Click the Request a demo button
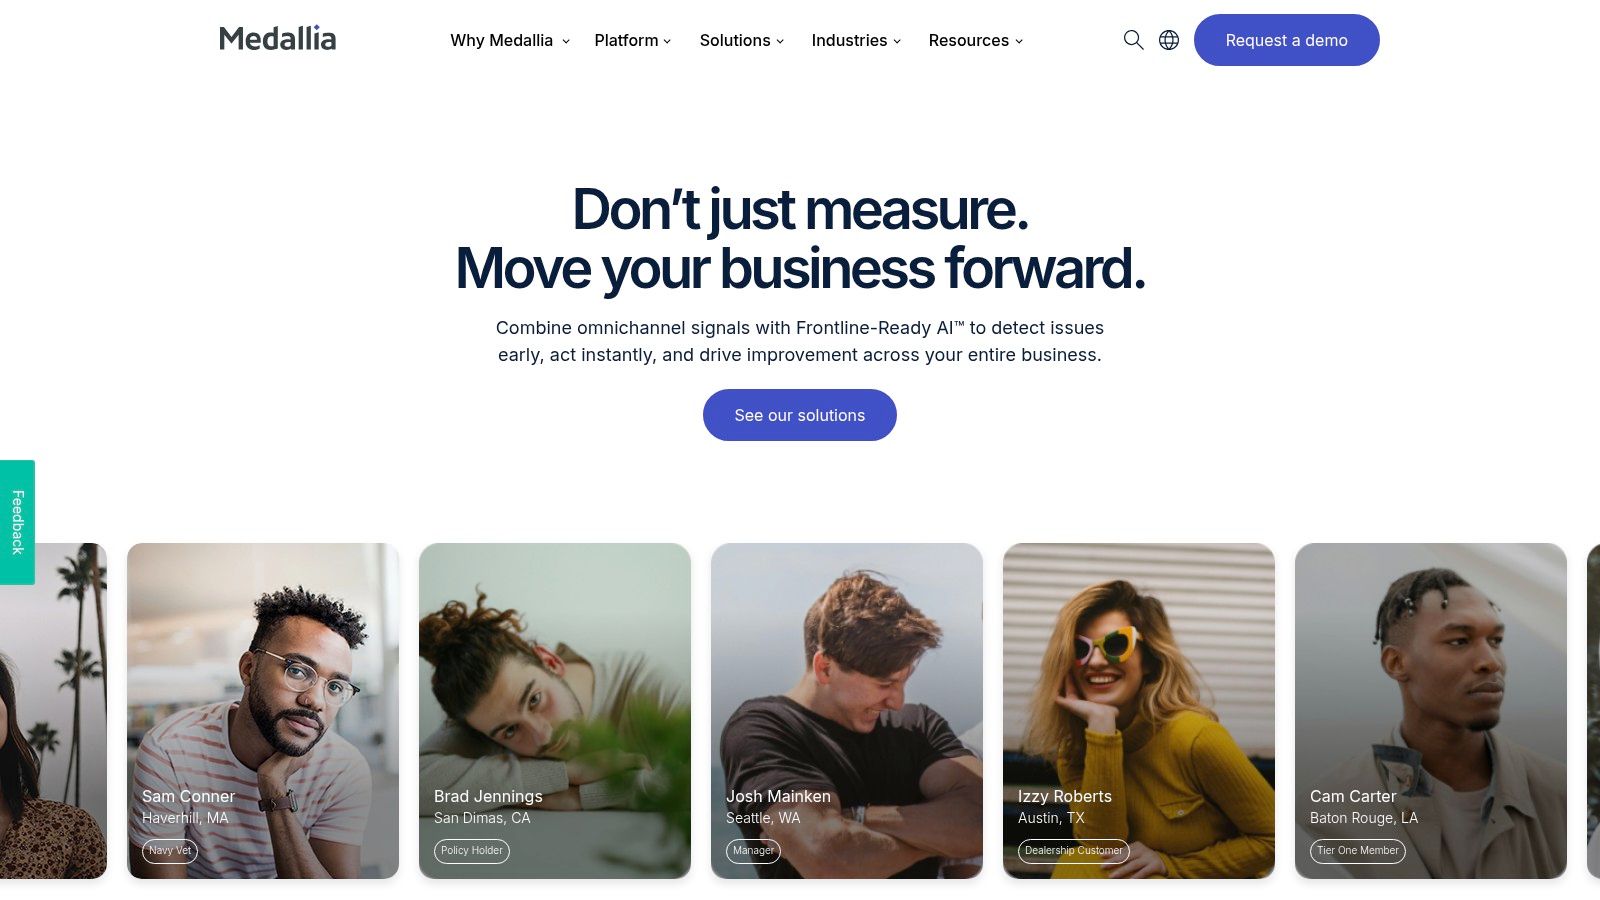The image size is (1600, 900). [1287, 40]
